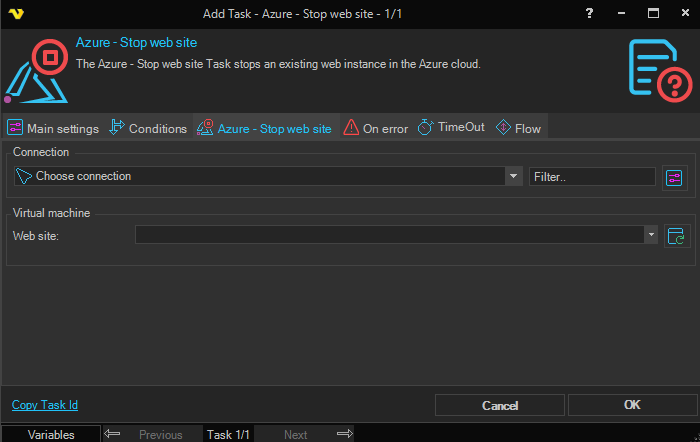The image size is (700, 442).
Task: Open the Flow tab
Action: point(518,128)
